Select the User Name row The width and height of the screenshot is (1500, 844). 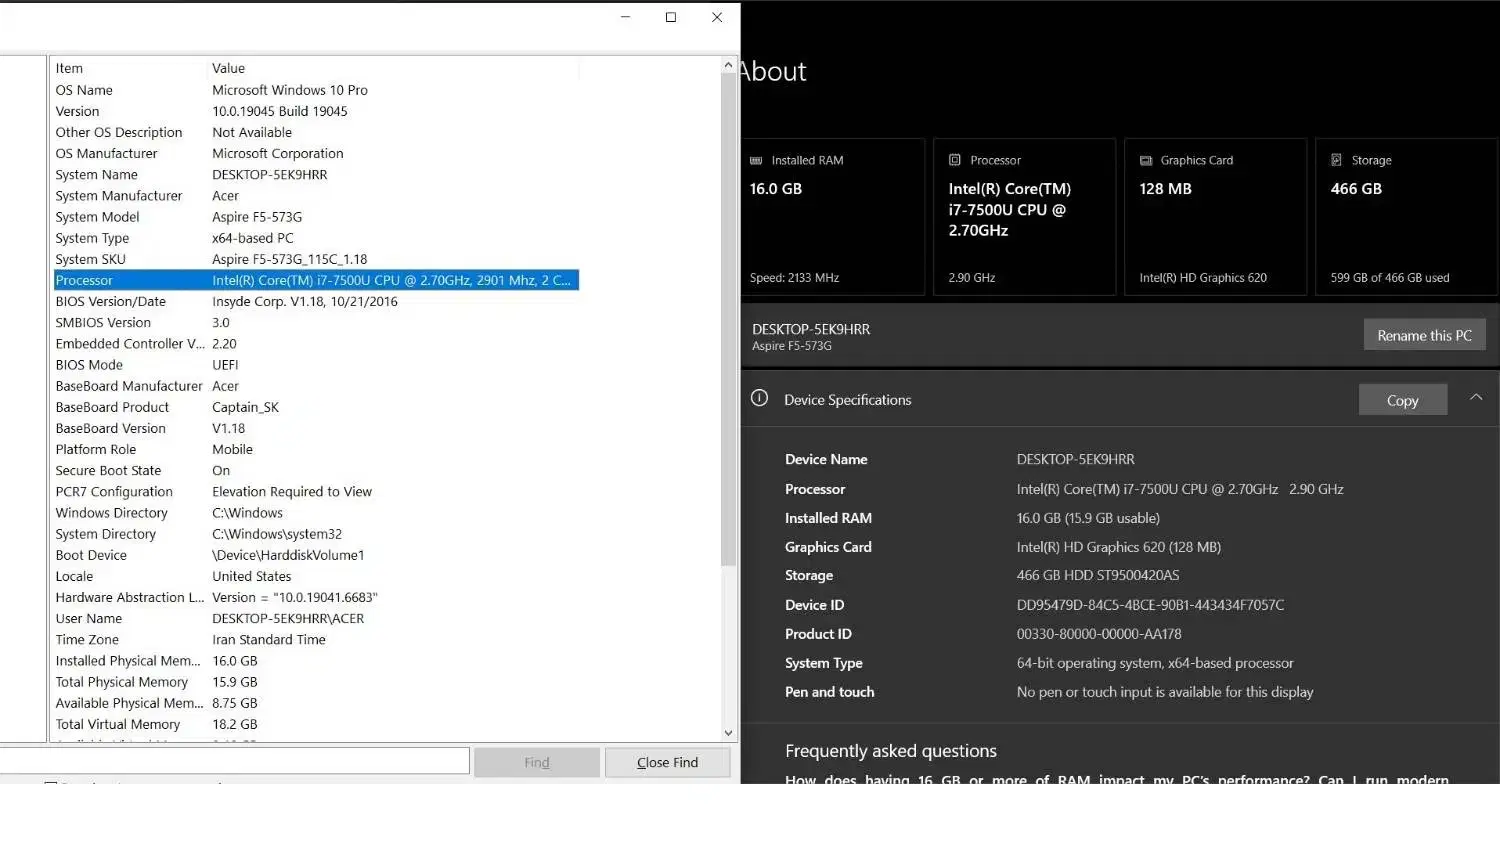click(316, 618)
